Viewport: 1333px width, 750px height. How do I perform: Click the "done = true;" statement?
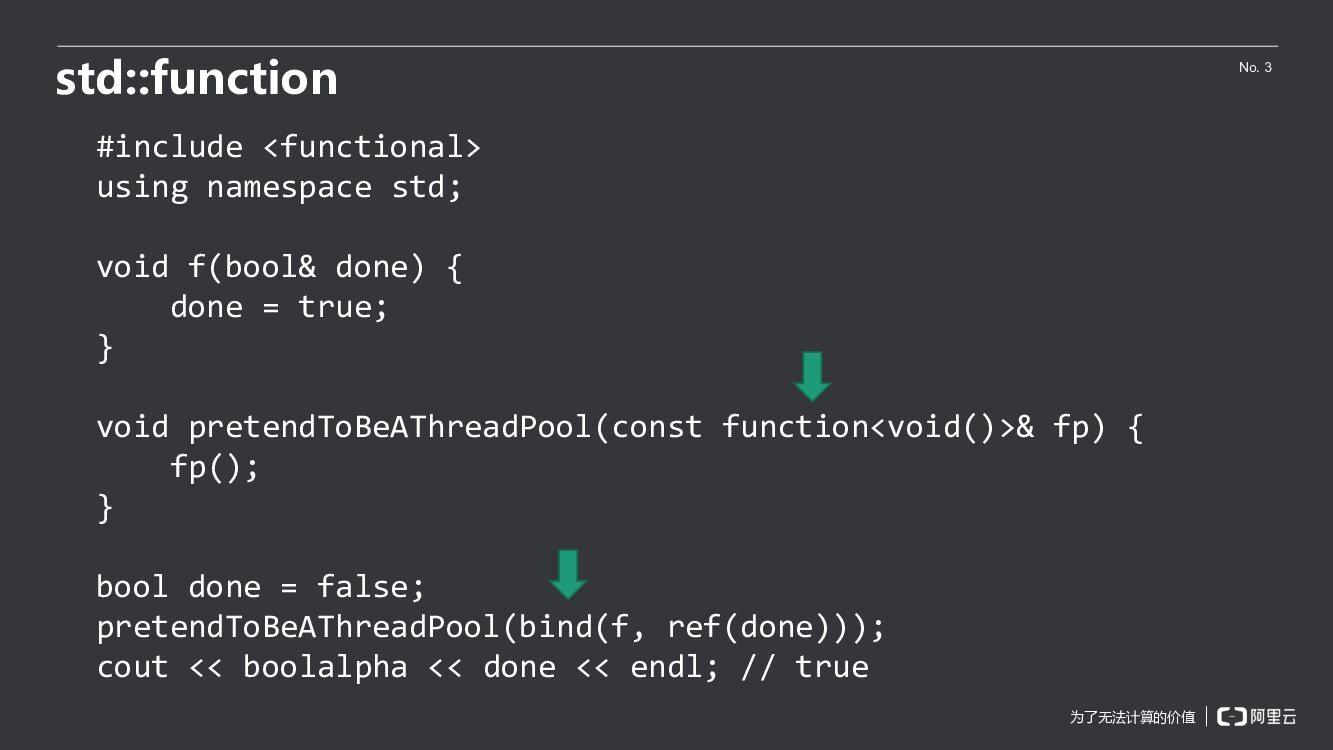(x=279, y=307)
